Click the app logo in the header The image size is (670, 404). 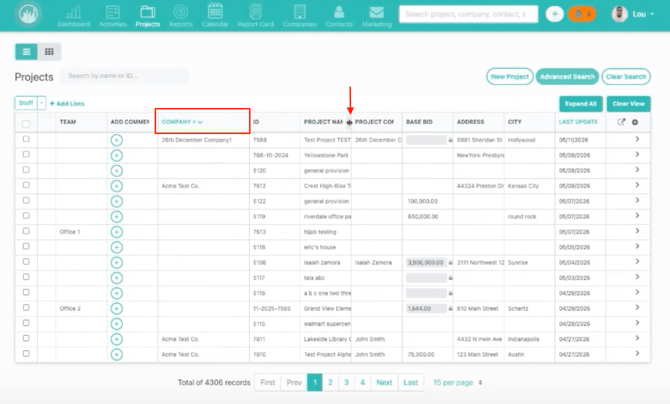(28, 14)
